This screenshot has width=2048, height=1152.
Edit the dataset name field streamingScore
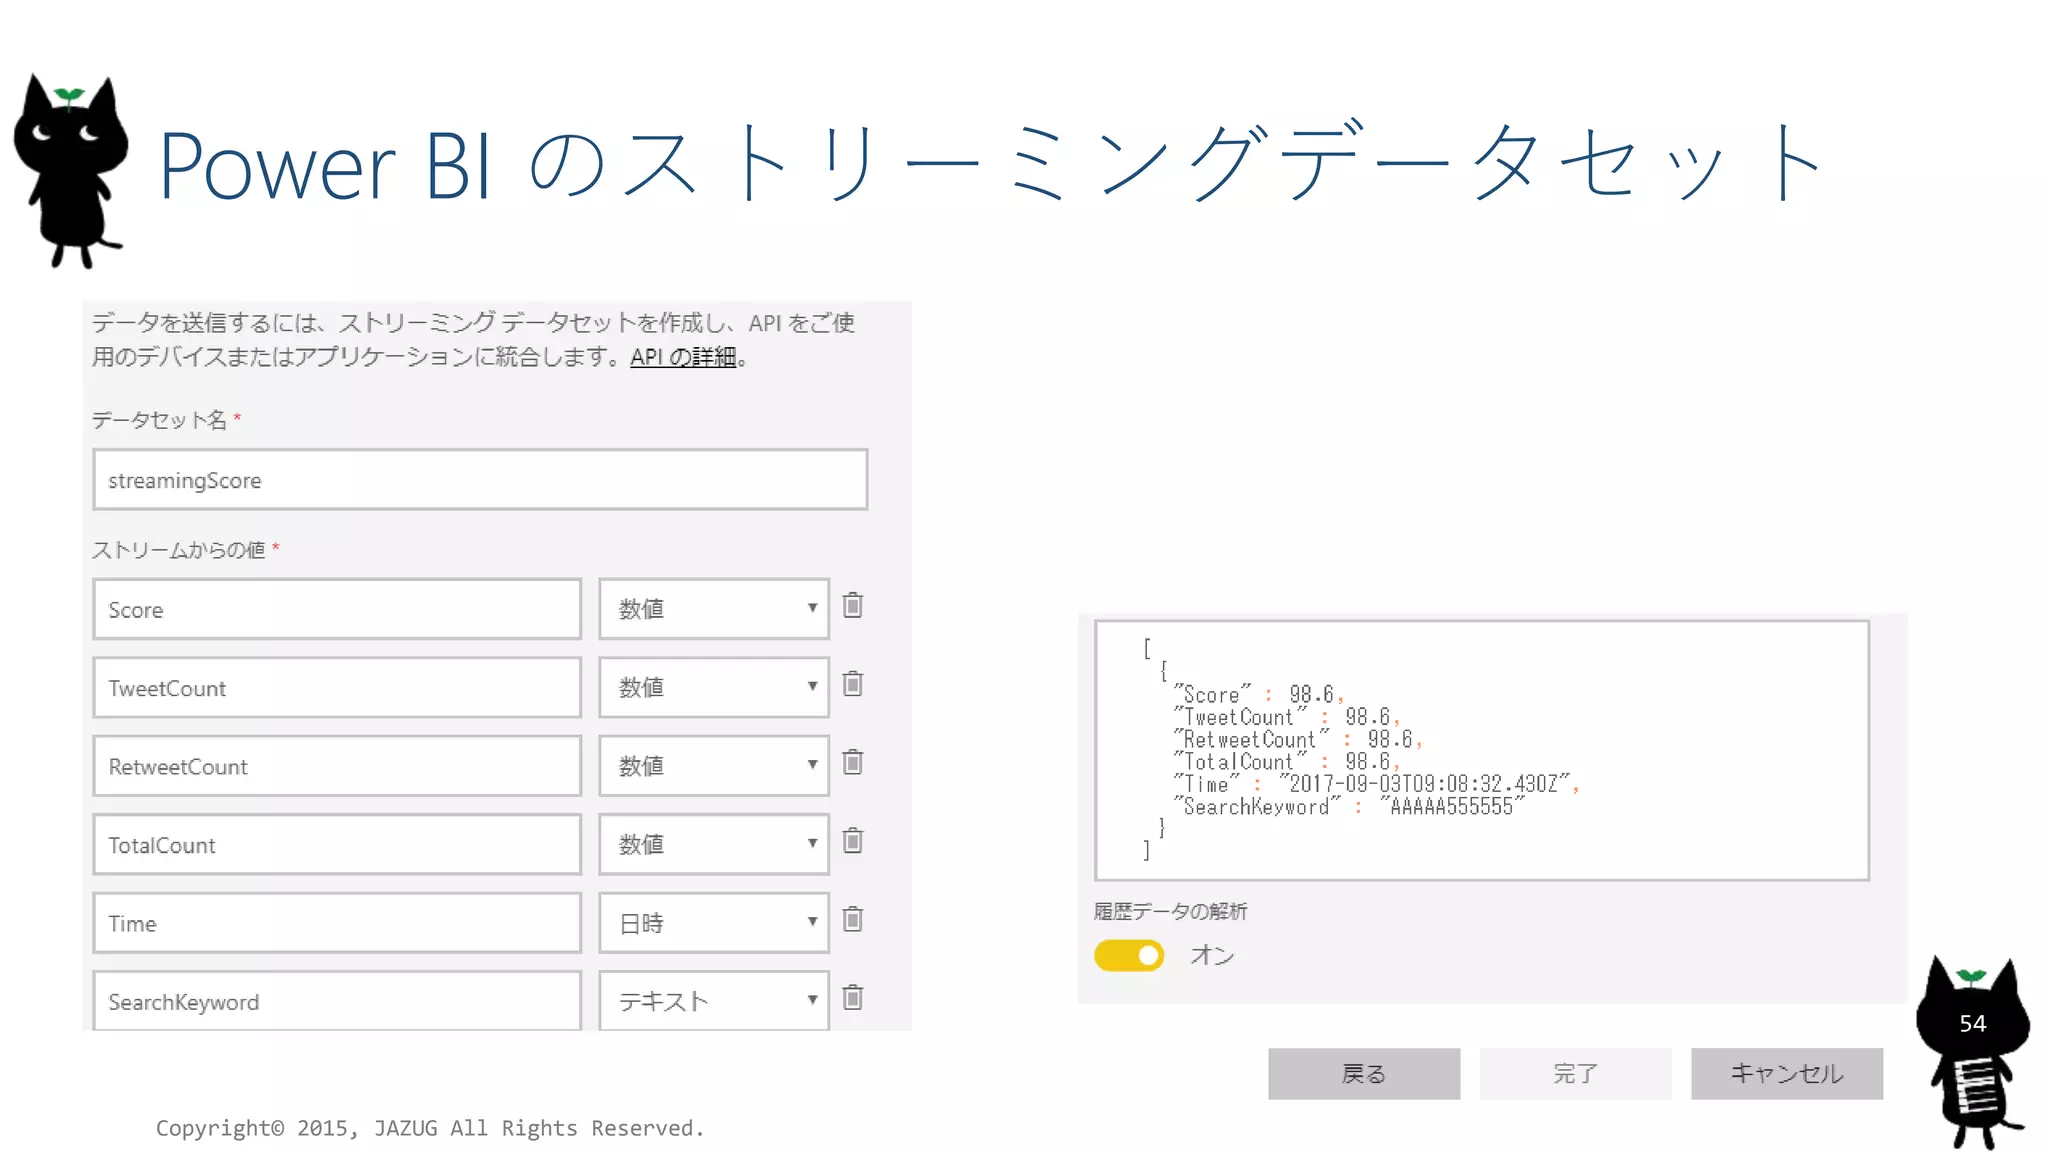pos(480,480)
